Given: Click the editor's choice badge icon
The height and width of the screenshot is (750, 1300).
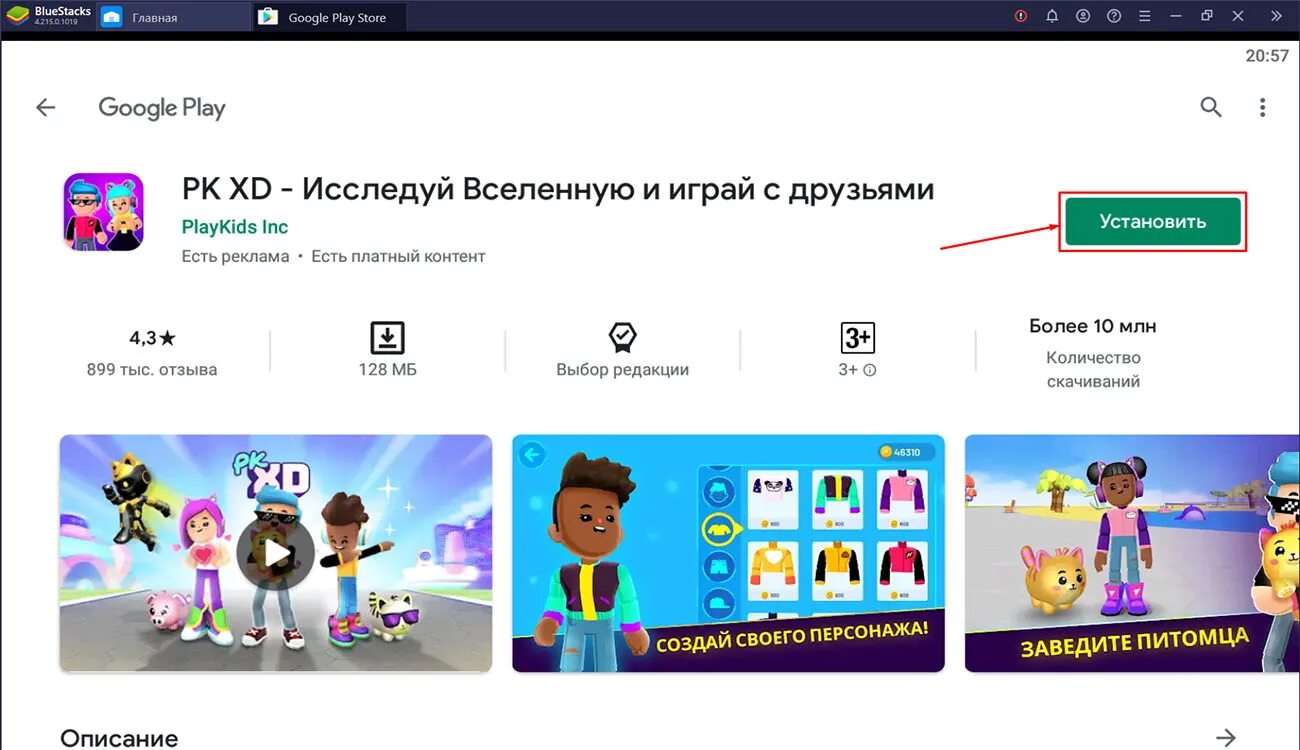Looking at the screenshot, I should 623,338.
